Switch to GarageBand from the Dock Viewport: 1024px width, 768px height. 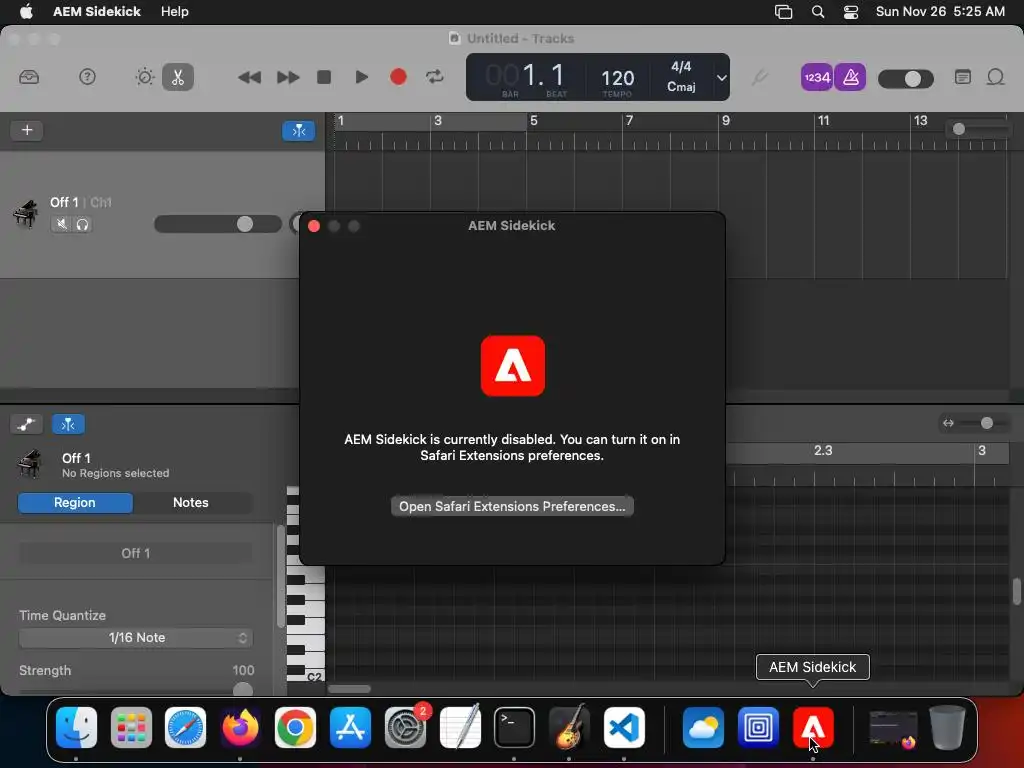tap(569, 728)
